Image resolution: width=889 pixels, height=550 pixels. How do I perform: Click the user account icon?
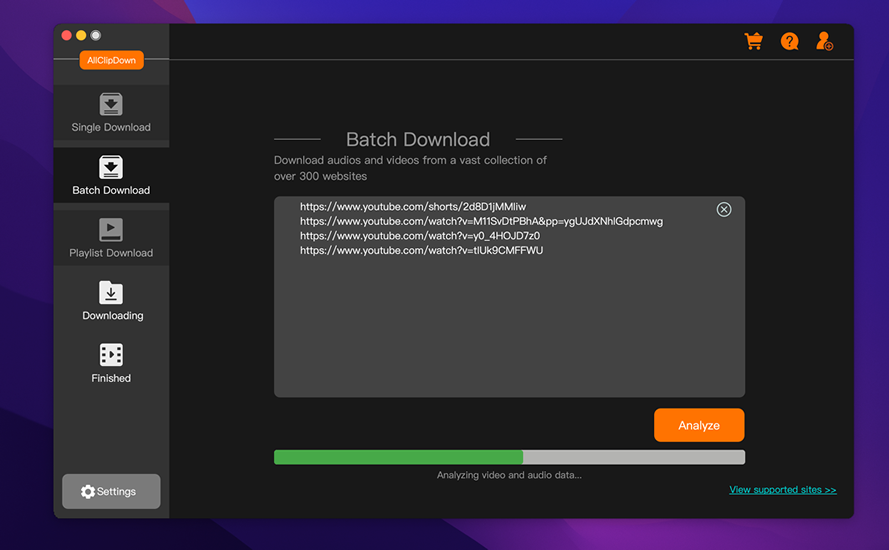(824, 41)
